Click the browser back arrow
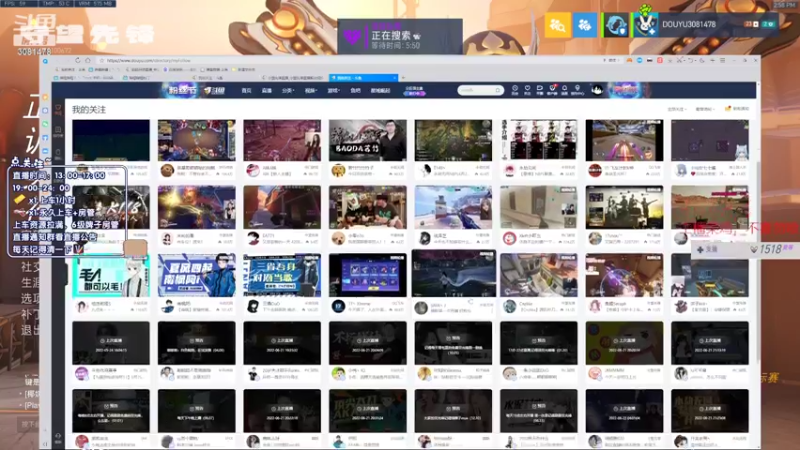Screen dimensions: 800x450 (x=57, y=60)
